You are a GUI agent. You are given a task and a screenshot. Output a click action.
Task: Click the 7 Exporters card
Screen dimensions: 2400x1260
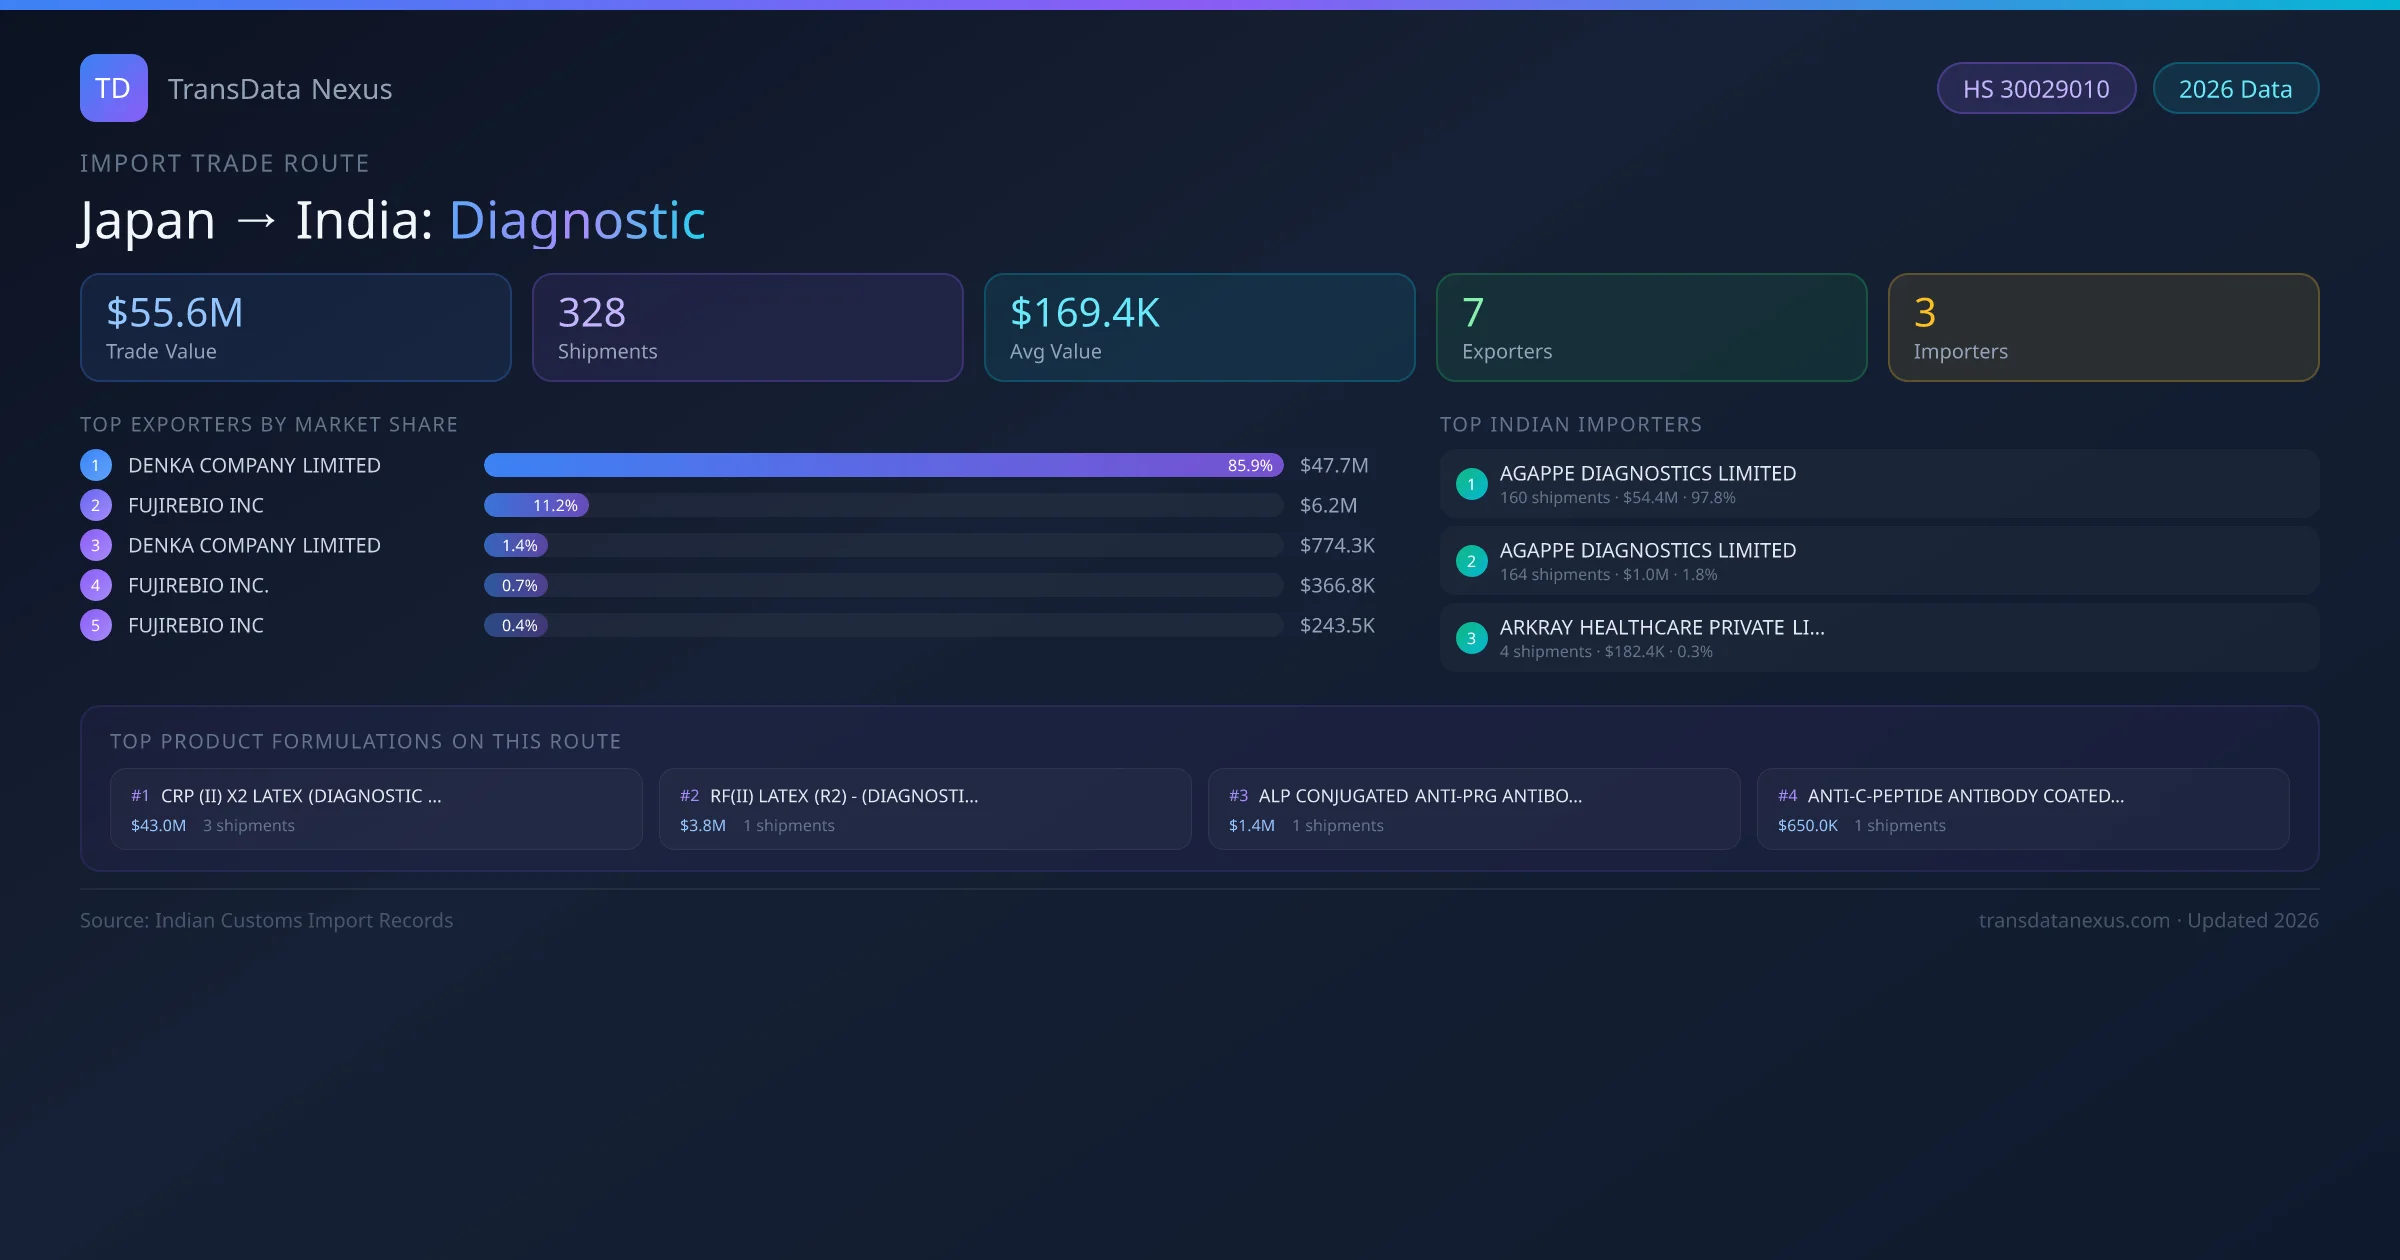coord(1651,327)
